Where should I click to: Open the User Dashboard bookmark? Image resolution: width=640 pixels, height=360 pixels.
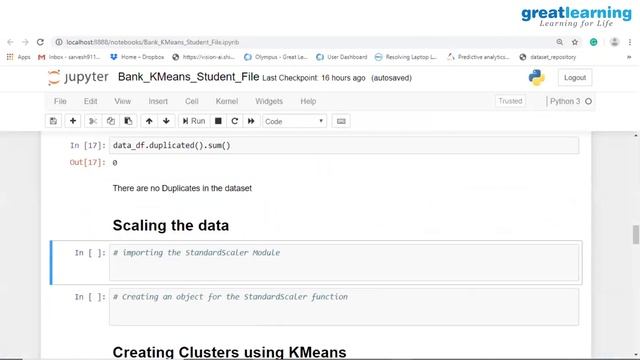coord(342,57)
